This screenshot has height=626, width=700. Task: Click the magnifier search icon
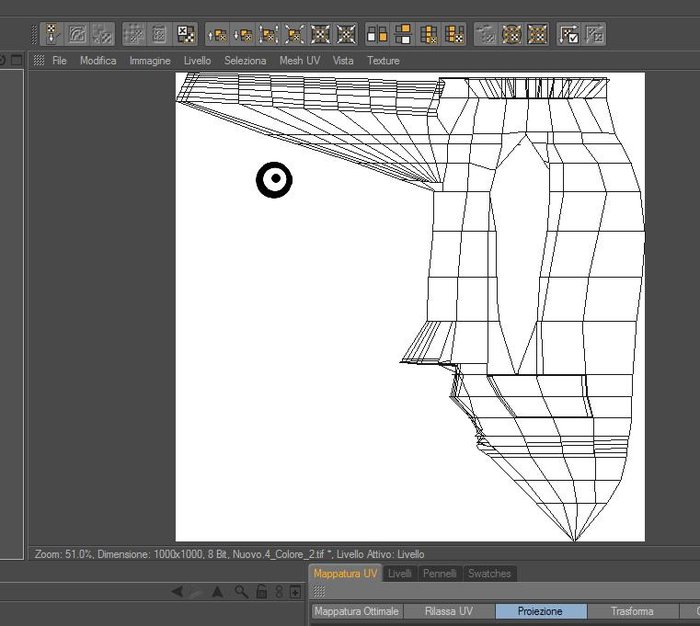click(242, 592)
